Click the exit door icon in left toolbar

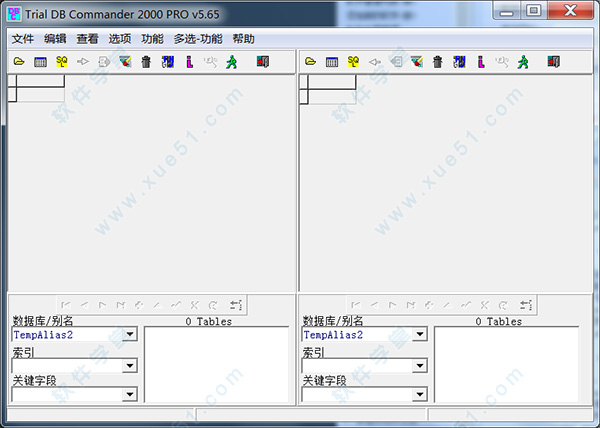point(262,62)
